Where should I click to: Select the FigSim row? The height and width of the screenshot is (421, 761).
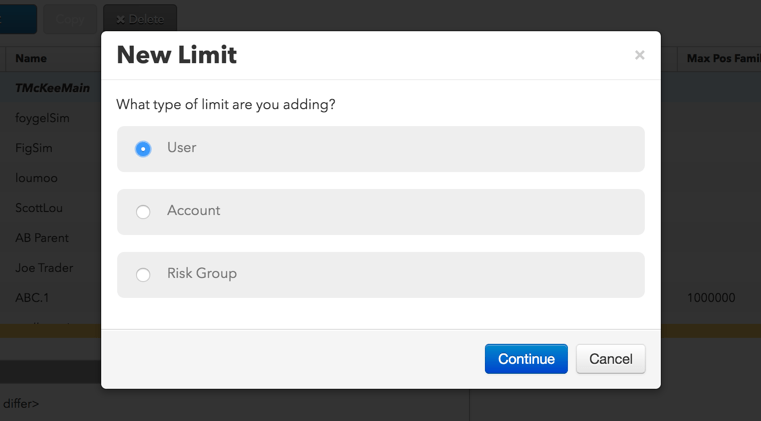tap(50, 148)
